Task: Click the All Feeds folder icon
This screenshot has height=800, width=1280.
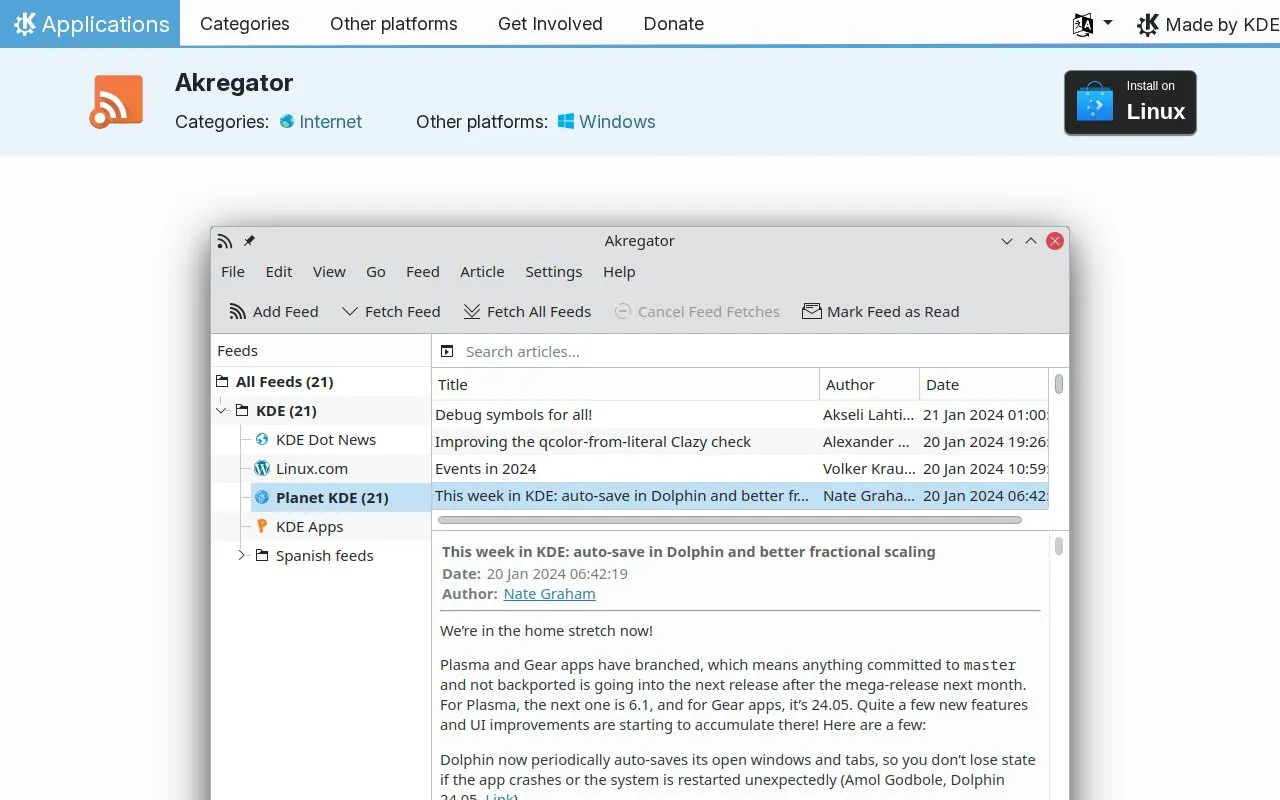Action: (223, 381)
